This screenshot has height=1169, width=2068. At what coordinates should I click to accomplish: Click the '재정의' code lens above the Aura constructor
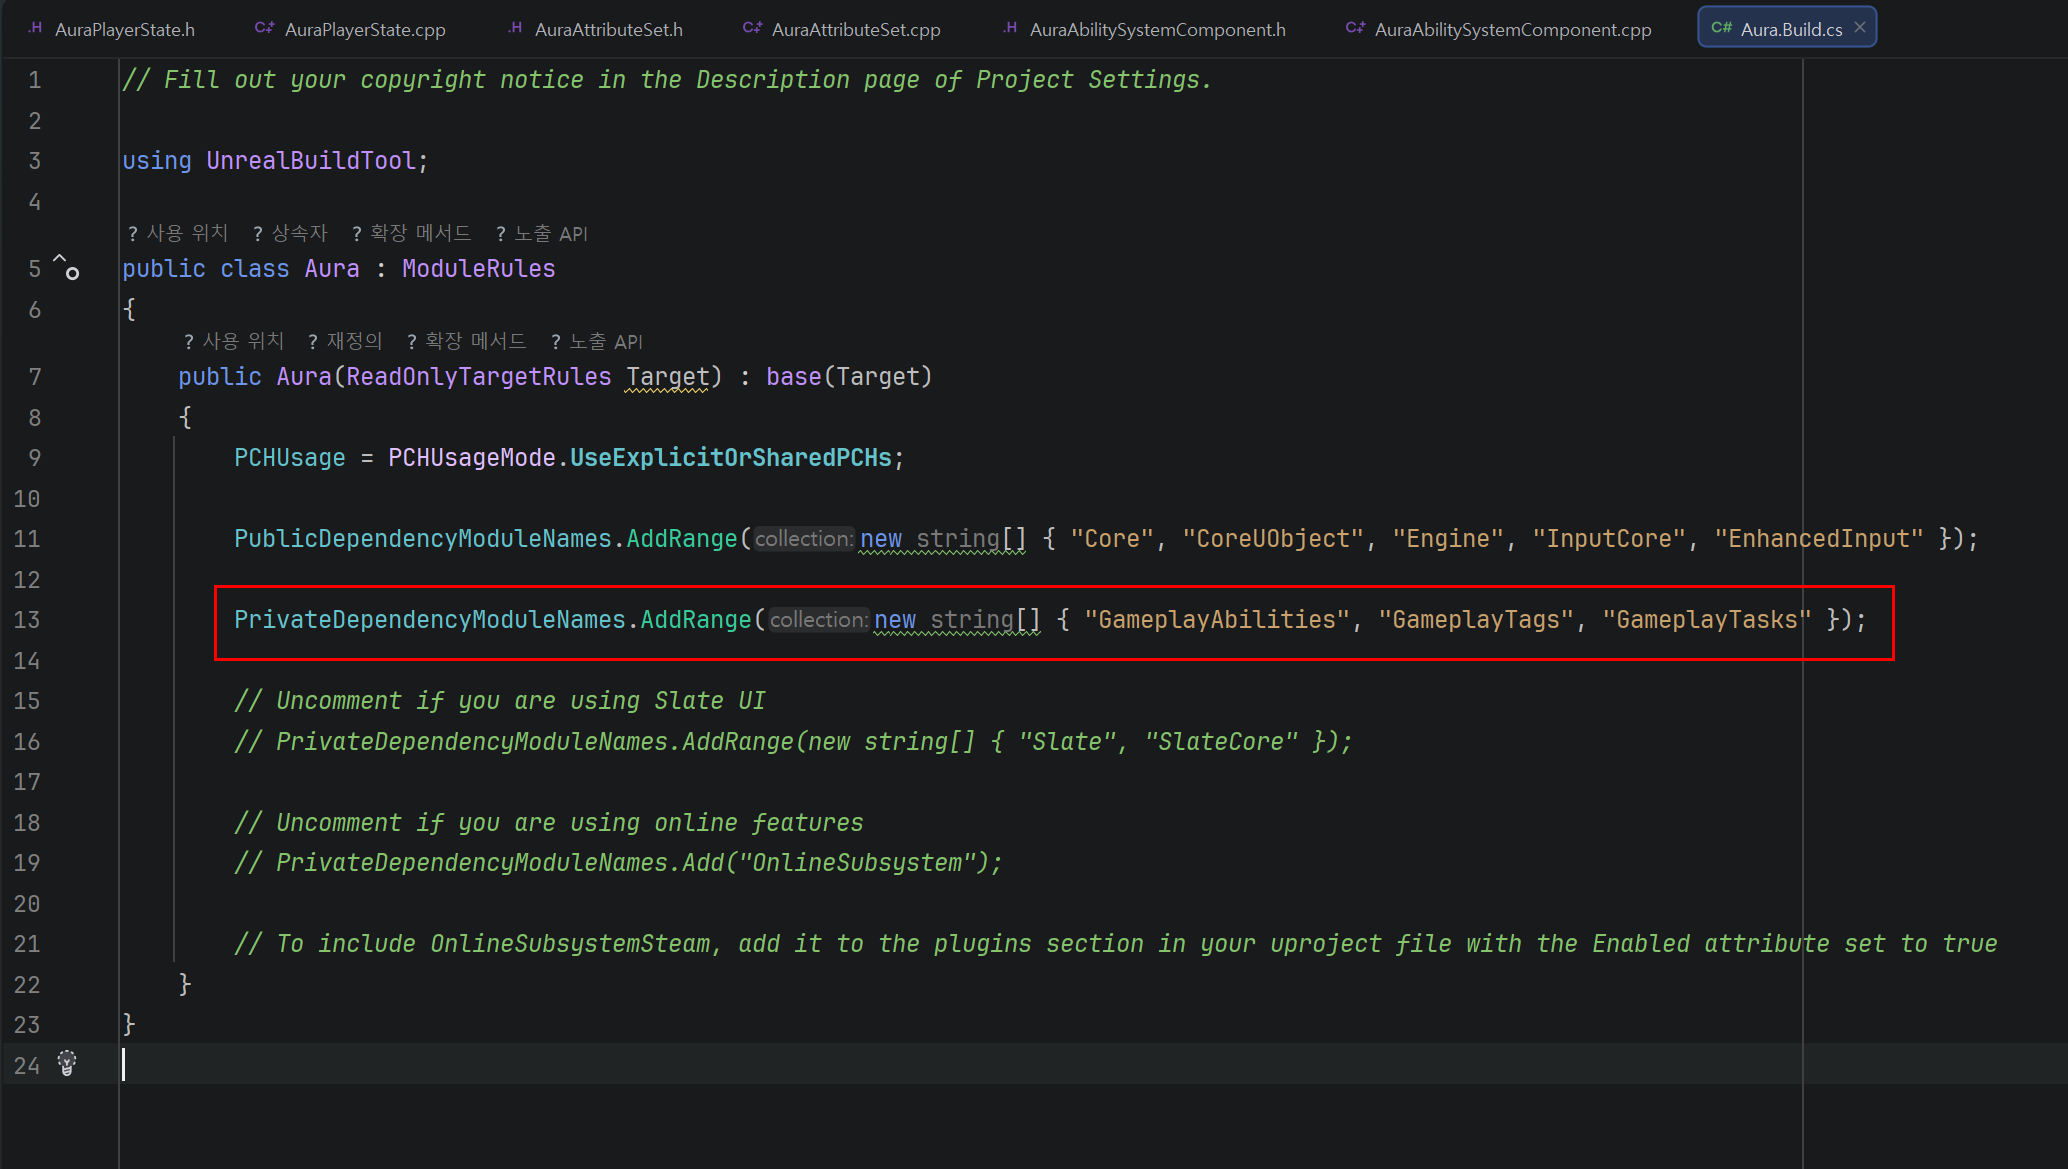(x=354, y=341)
